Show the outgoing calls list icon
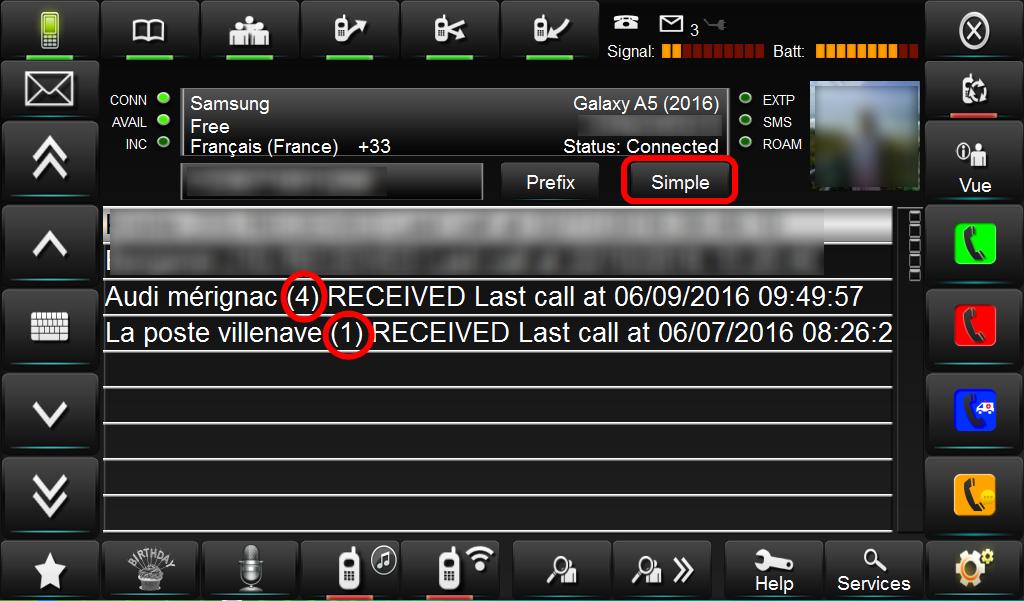Viewport: 1024px width, 601px height. tap(349, 30)
